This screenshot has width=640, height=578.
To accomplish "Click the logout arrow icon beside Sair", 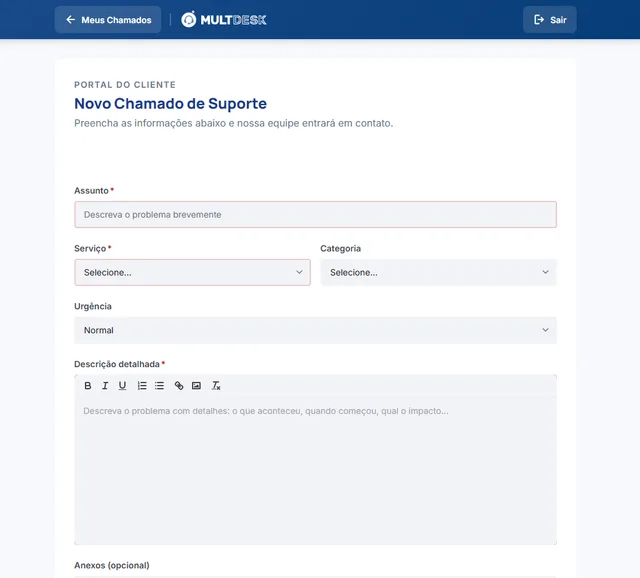I will (x=539, y=20).
